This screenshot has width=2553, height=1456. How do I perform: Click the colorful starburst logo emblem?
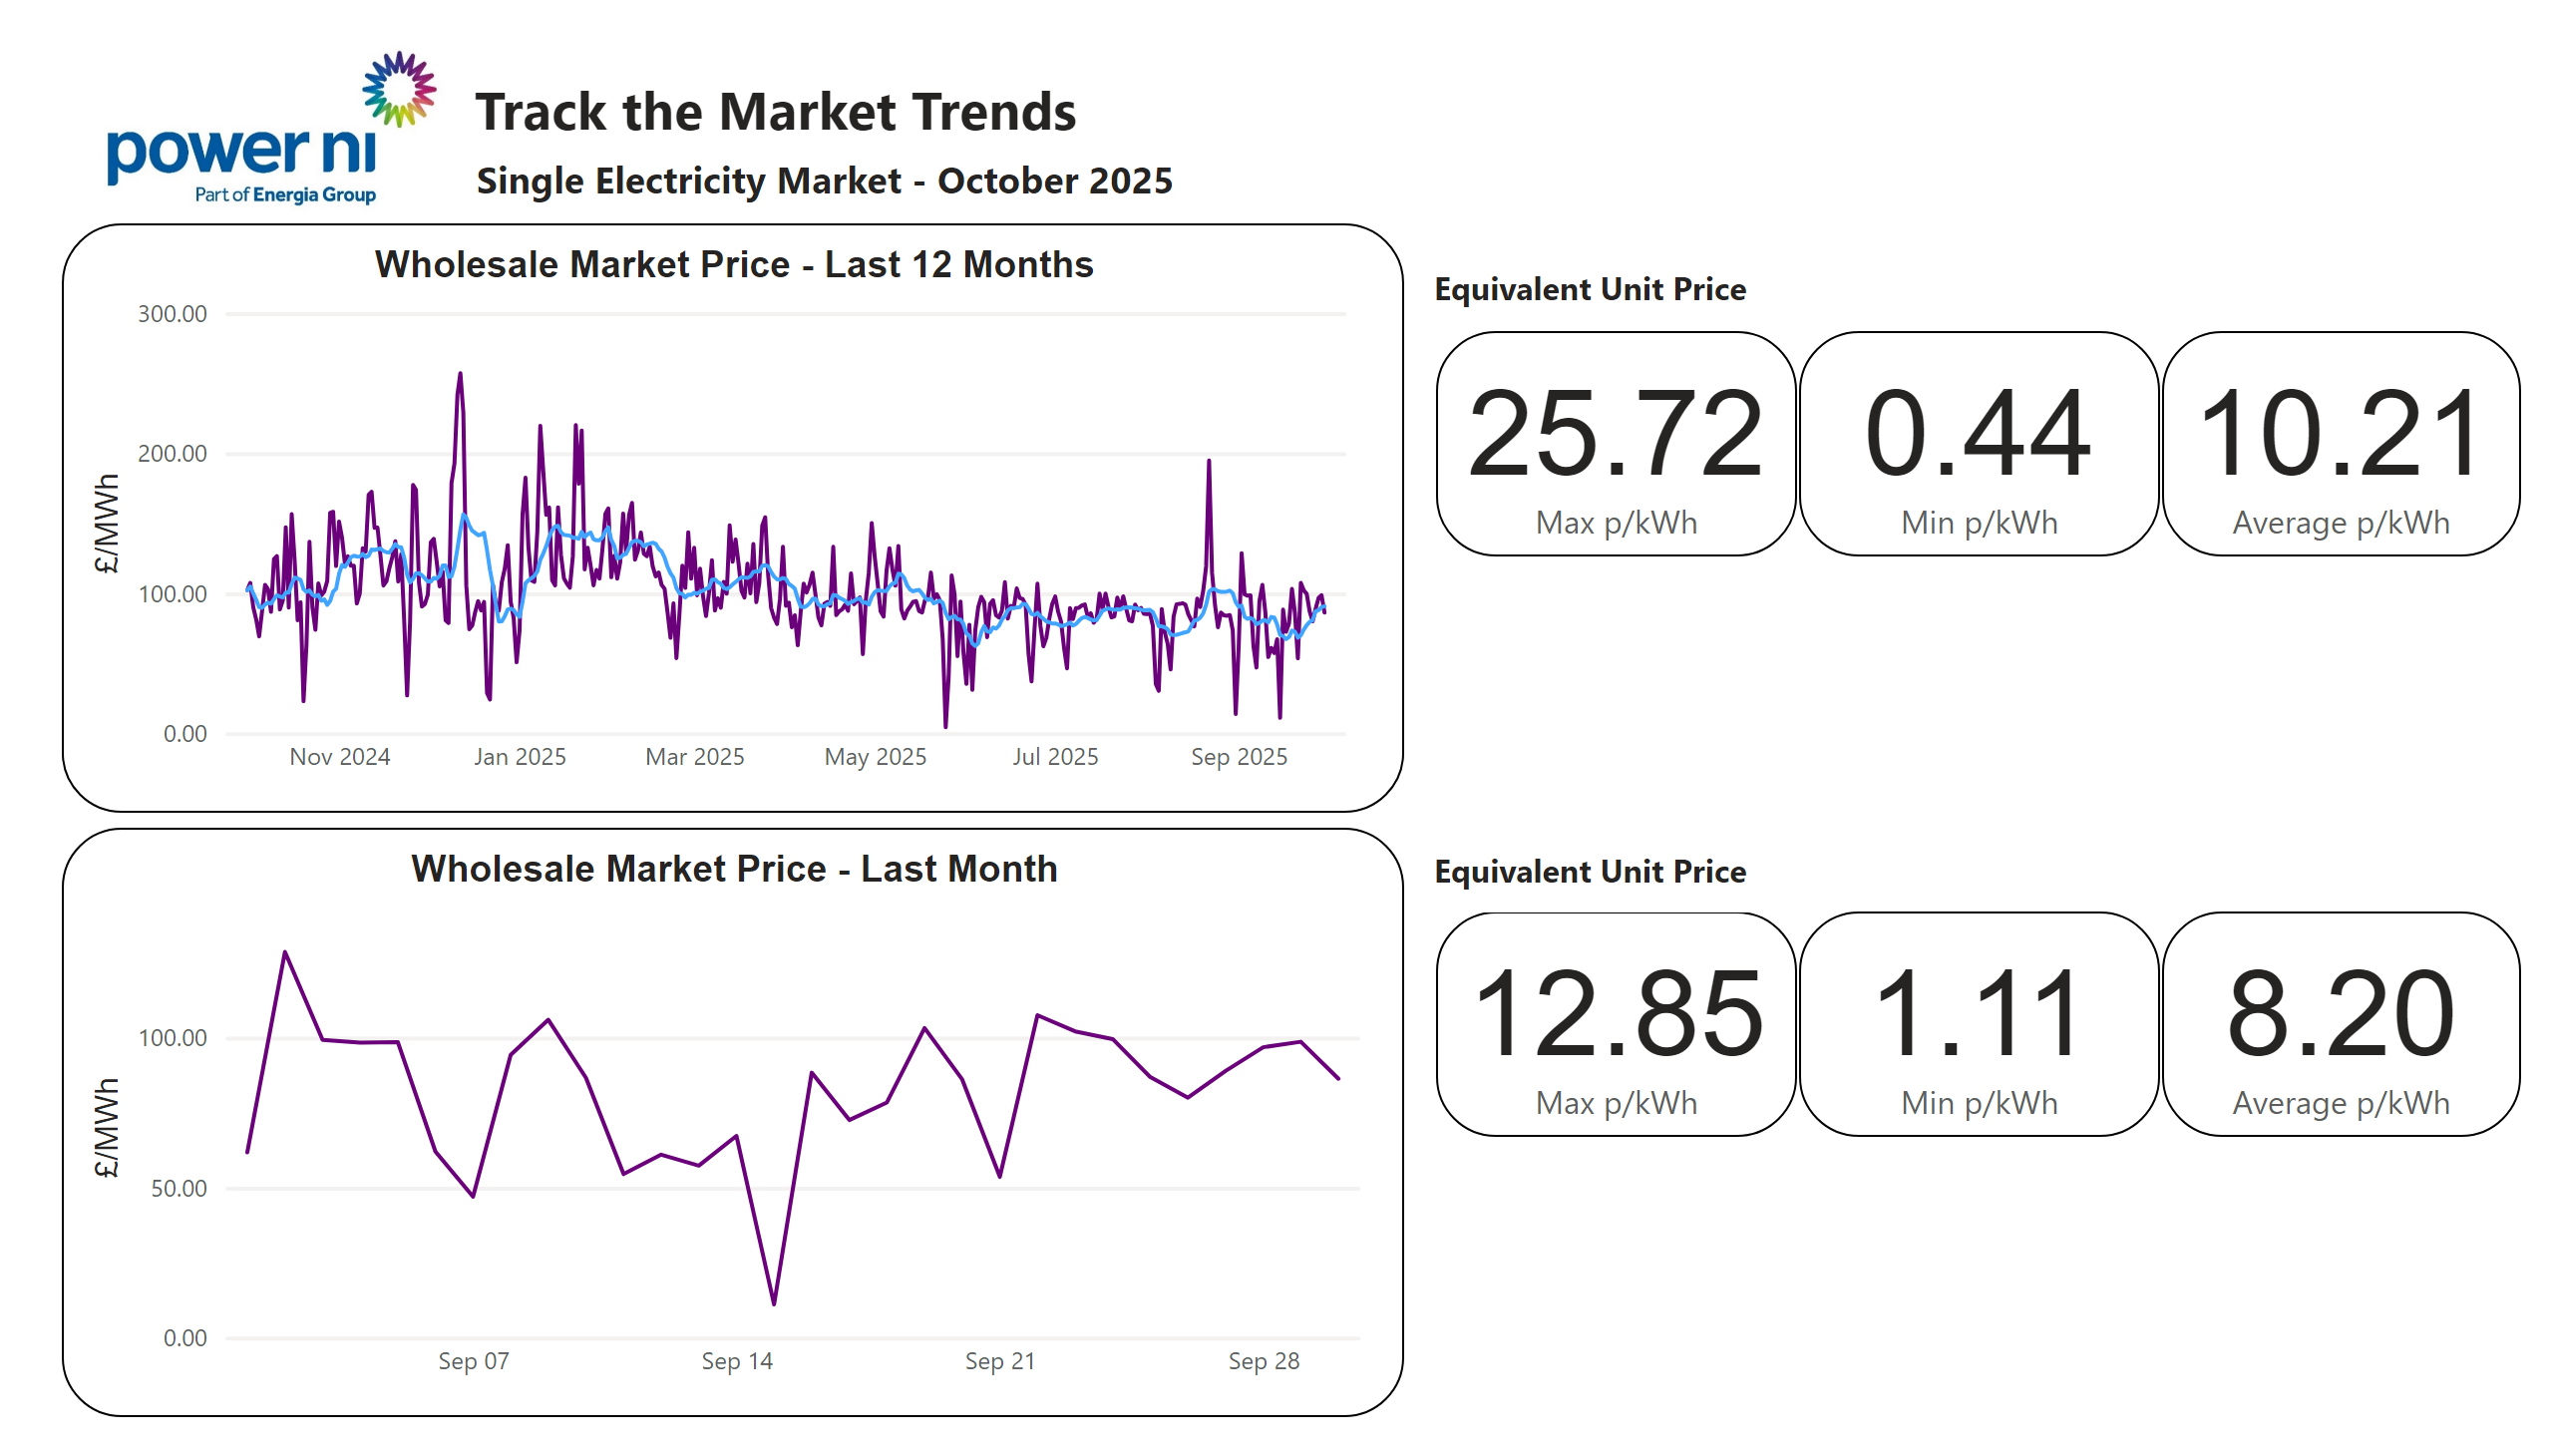tap(399, 89)
